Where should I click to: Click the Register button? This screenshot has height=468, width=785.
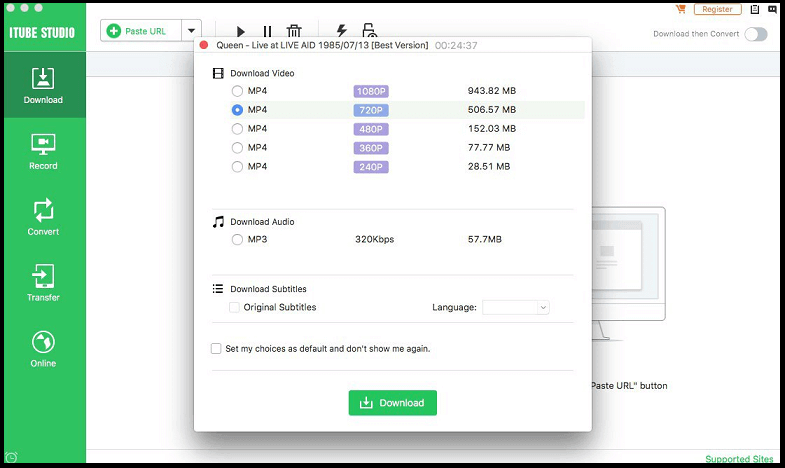coord(717,9)
